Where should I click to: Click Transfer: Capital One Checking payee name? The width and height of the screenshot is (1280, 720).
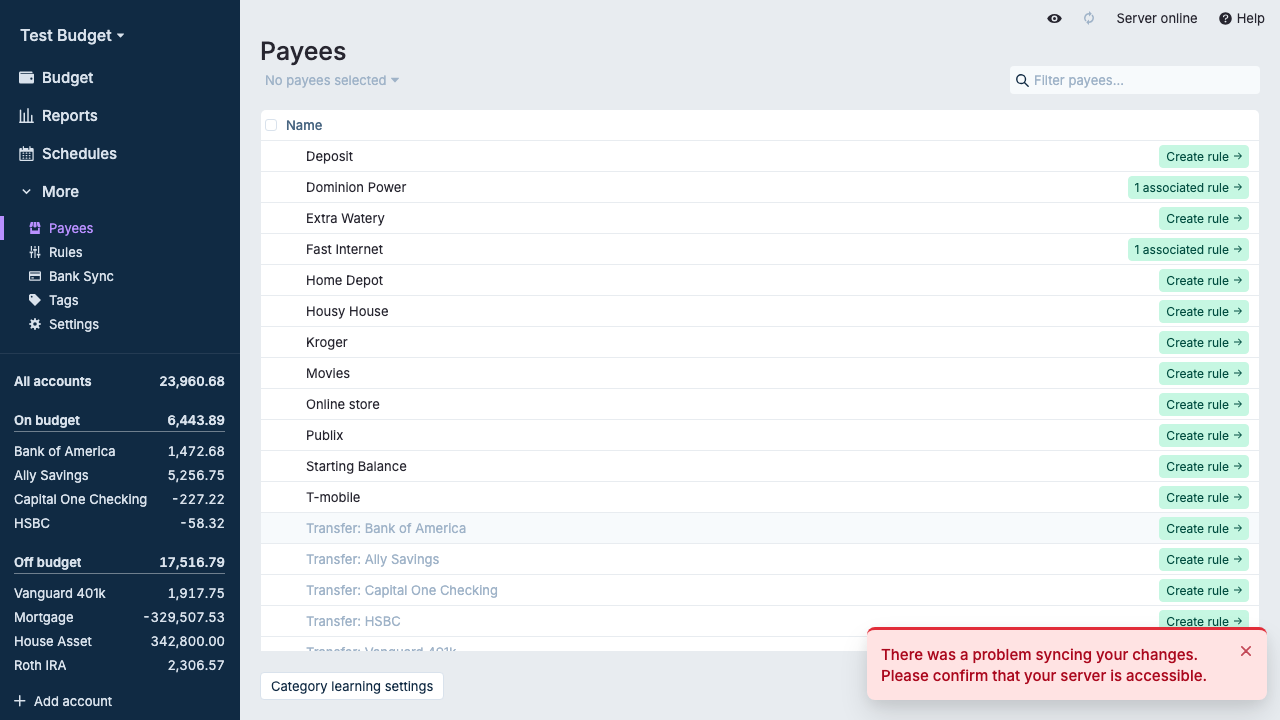click(x=402, y=590)
